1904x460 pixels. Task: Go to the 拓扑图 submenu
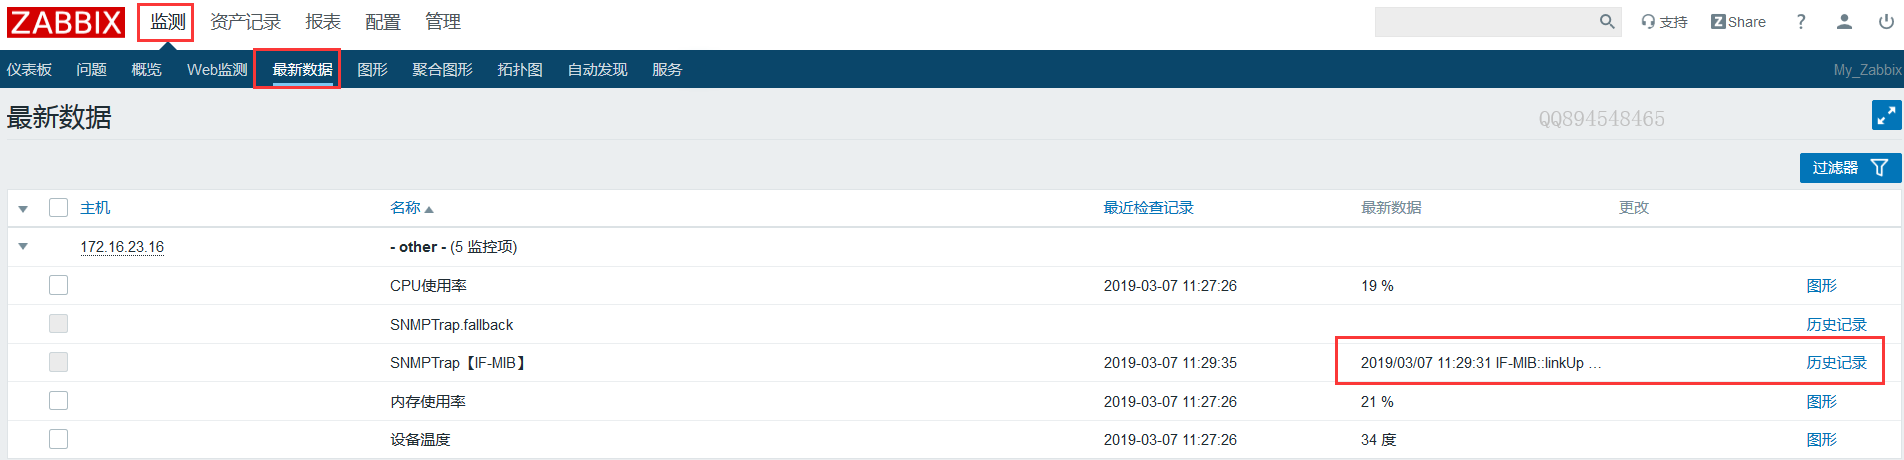point(520,70)
